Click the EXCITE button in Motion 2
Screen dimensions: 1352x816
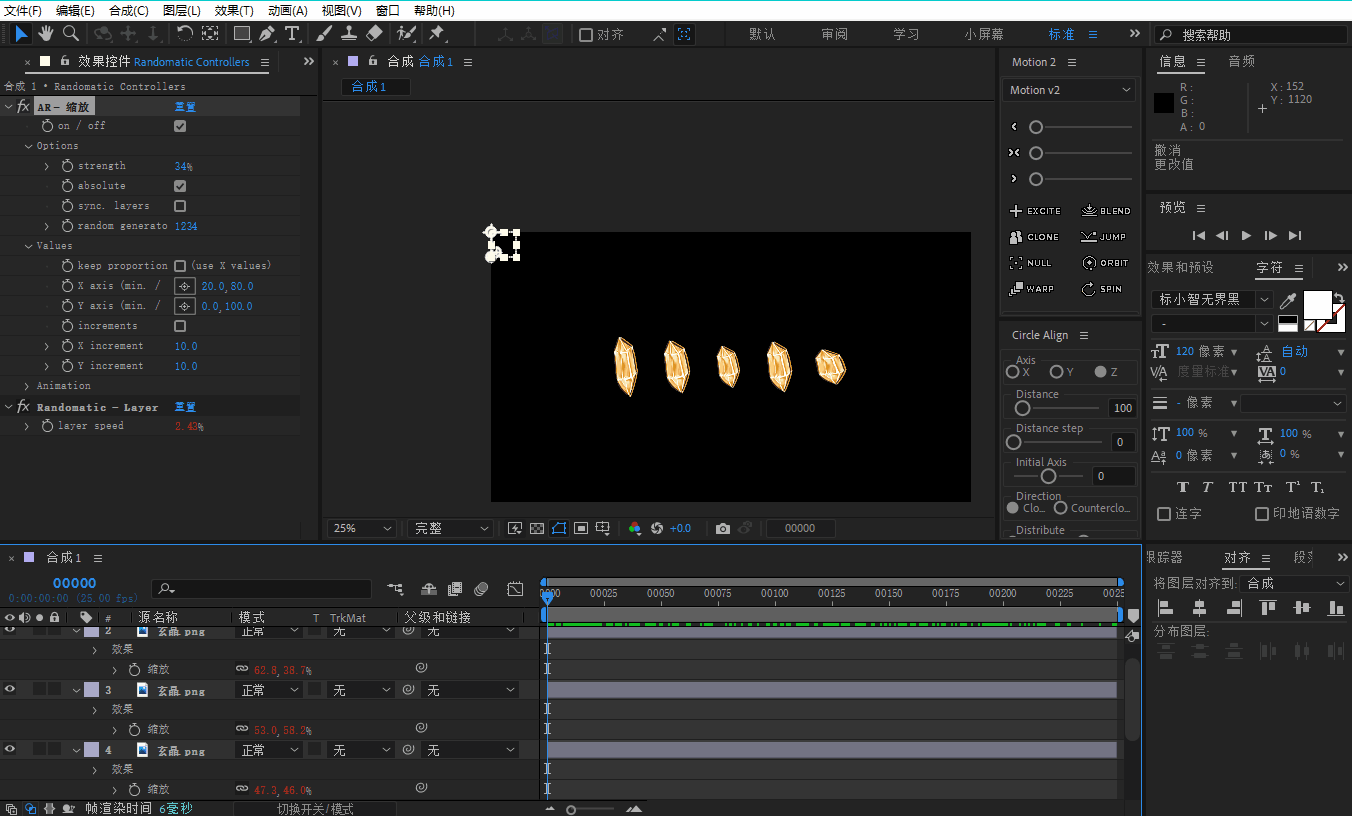pos(1035,211)
